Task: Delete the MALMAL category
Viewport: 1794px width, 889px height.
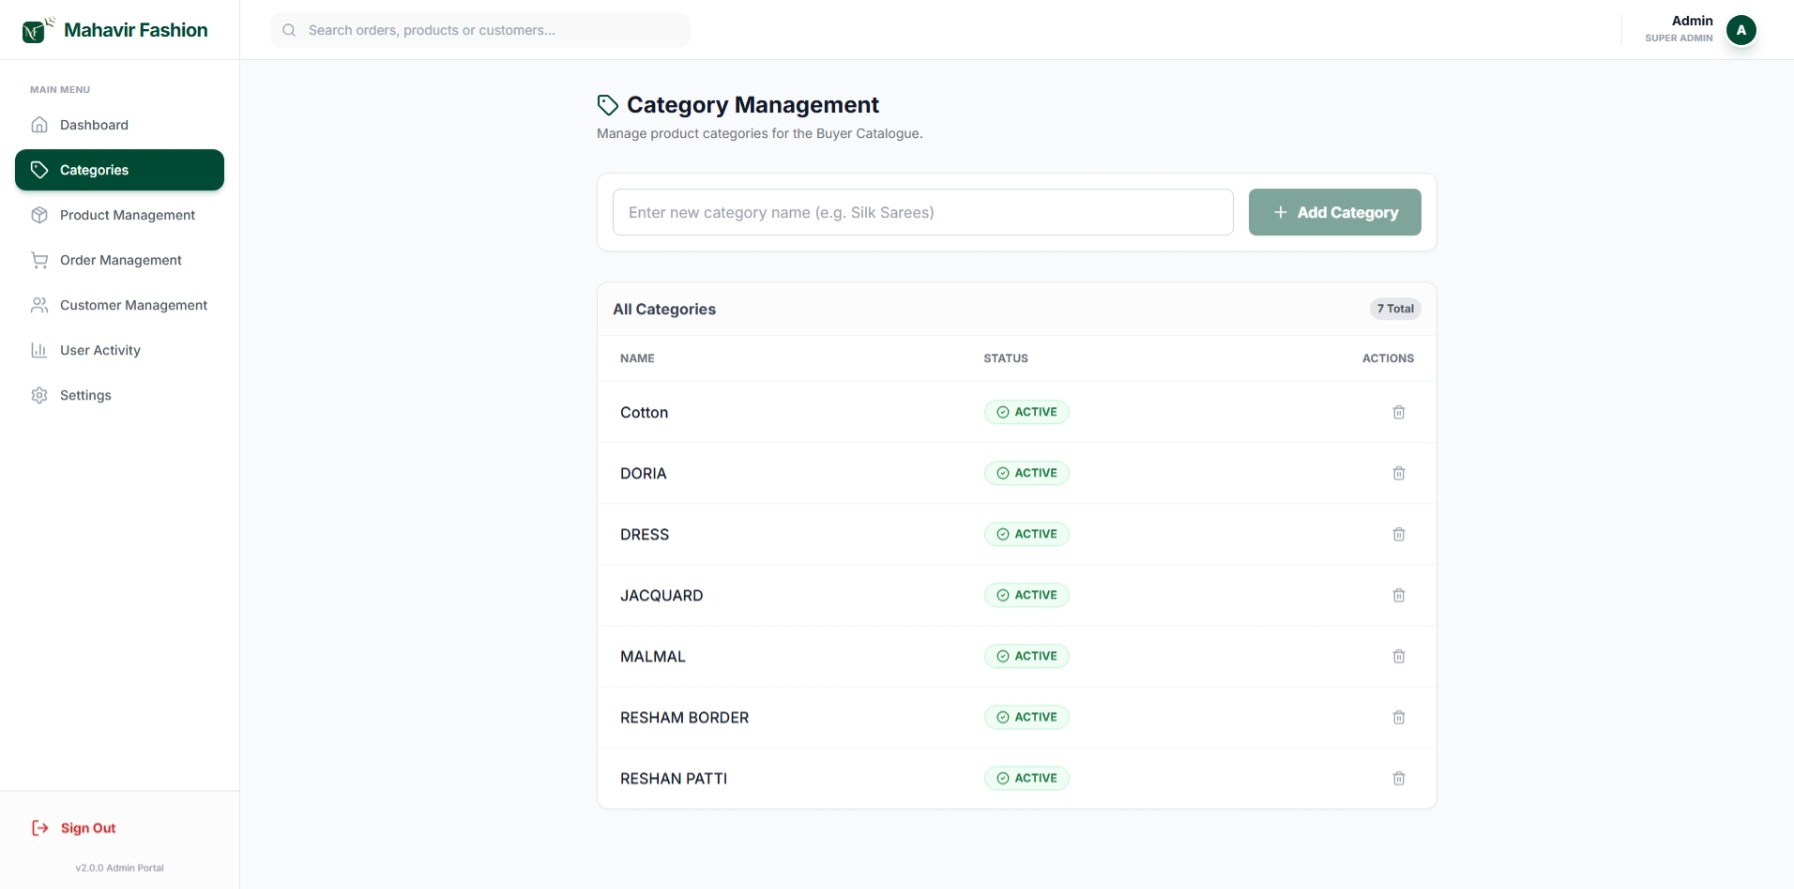Action: pyautogui.click(x=1398, y=656)
